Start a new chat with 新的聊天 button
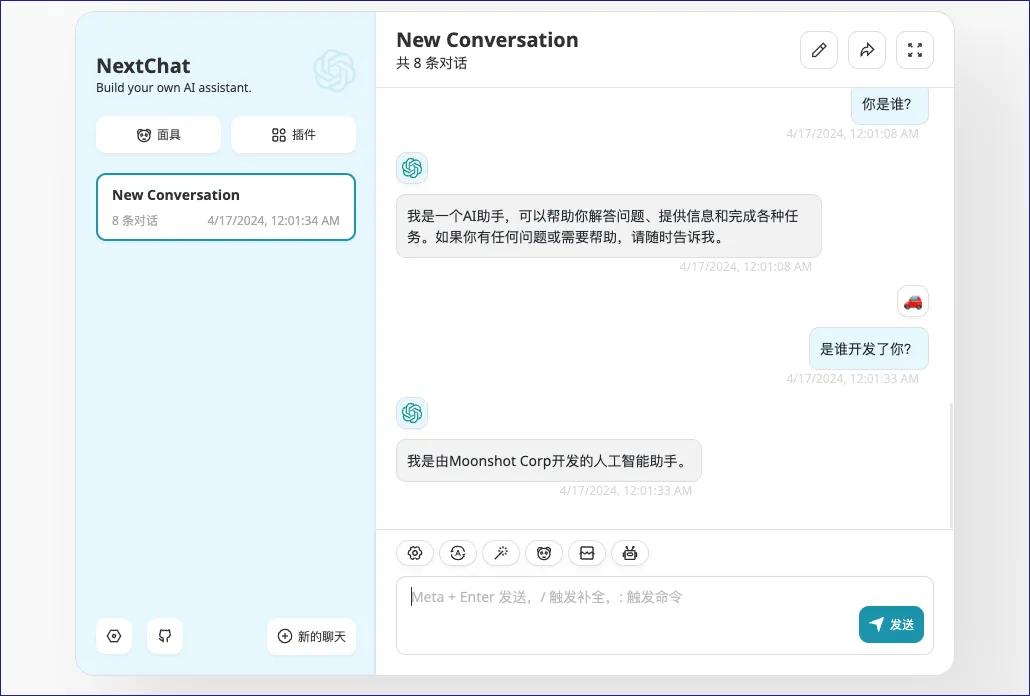Screen dimensions: 1030x696 [311, 636]
